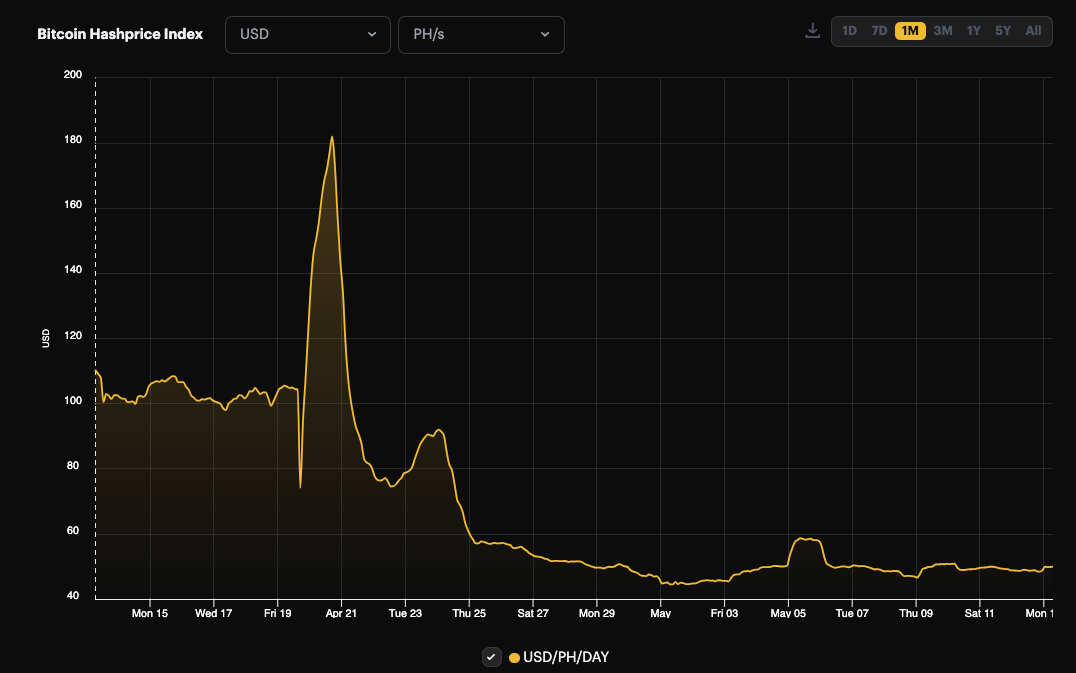
Task: Click the download chart icon
Action: pyautogui.click(x=812, y=30)
